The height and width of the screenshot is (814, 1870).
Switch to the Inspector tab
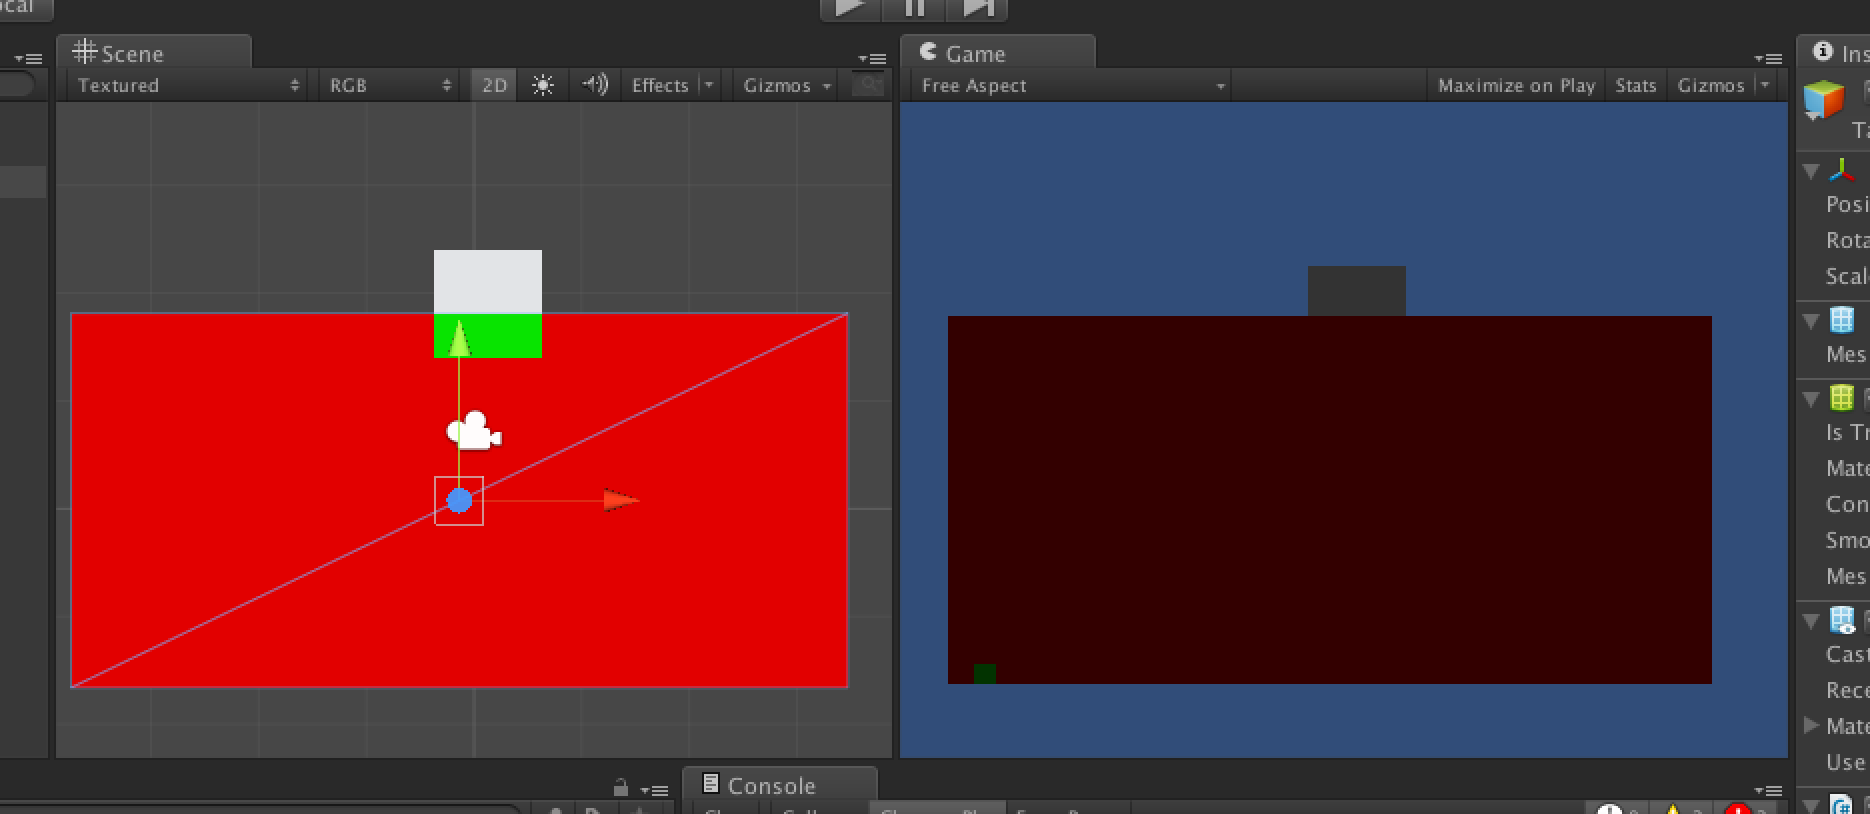1834,53
